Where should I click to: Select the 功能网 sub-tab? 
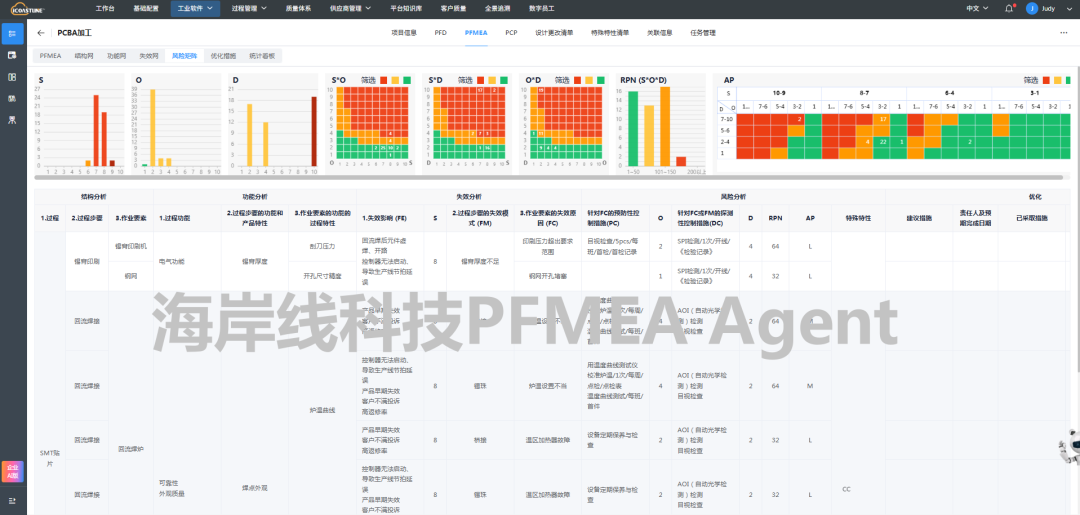[x=116, y=56]
